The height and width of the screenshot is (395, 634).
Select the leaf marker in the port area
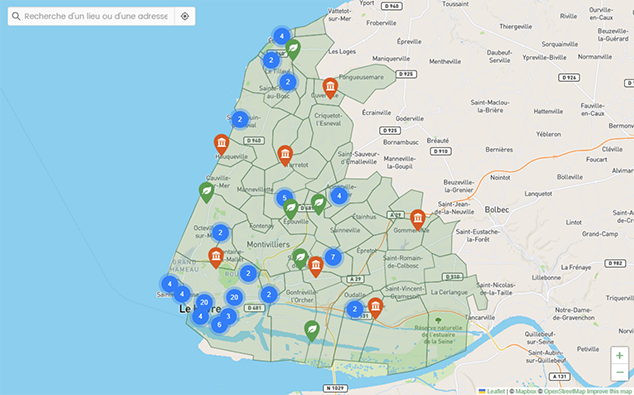312,331
